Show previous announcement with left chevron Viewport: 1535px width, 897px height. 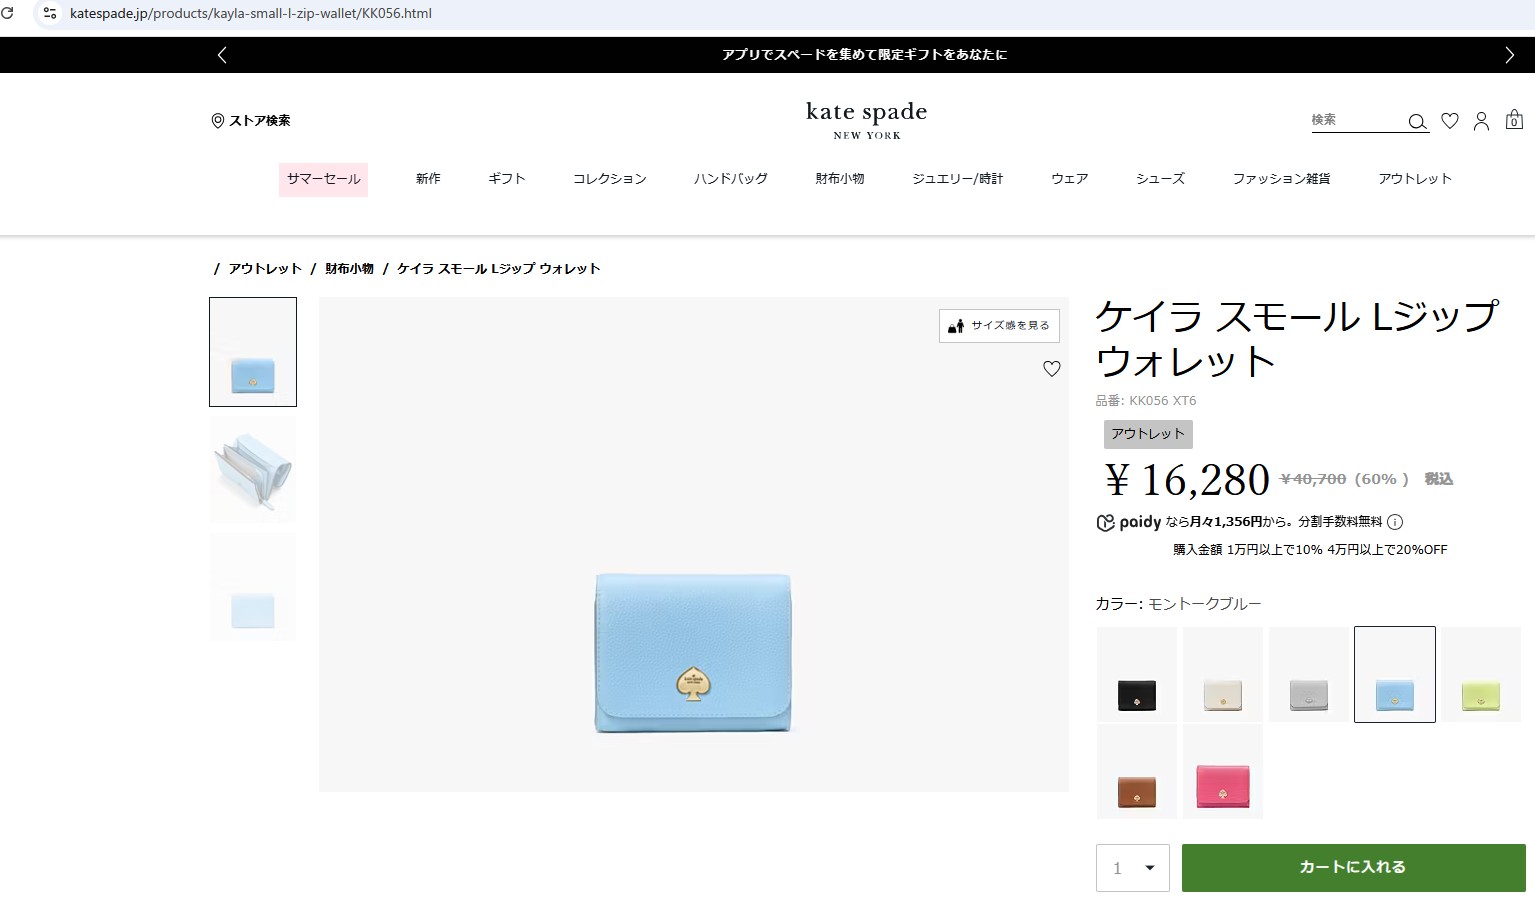click(x=222, y=55)
